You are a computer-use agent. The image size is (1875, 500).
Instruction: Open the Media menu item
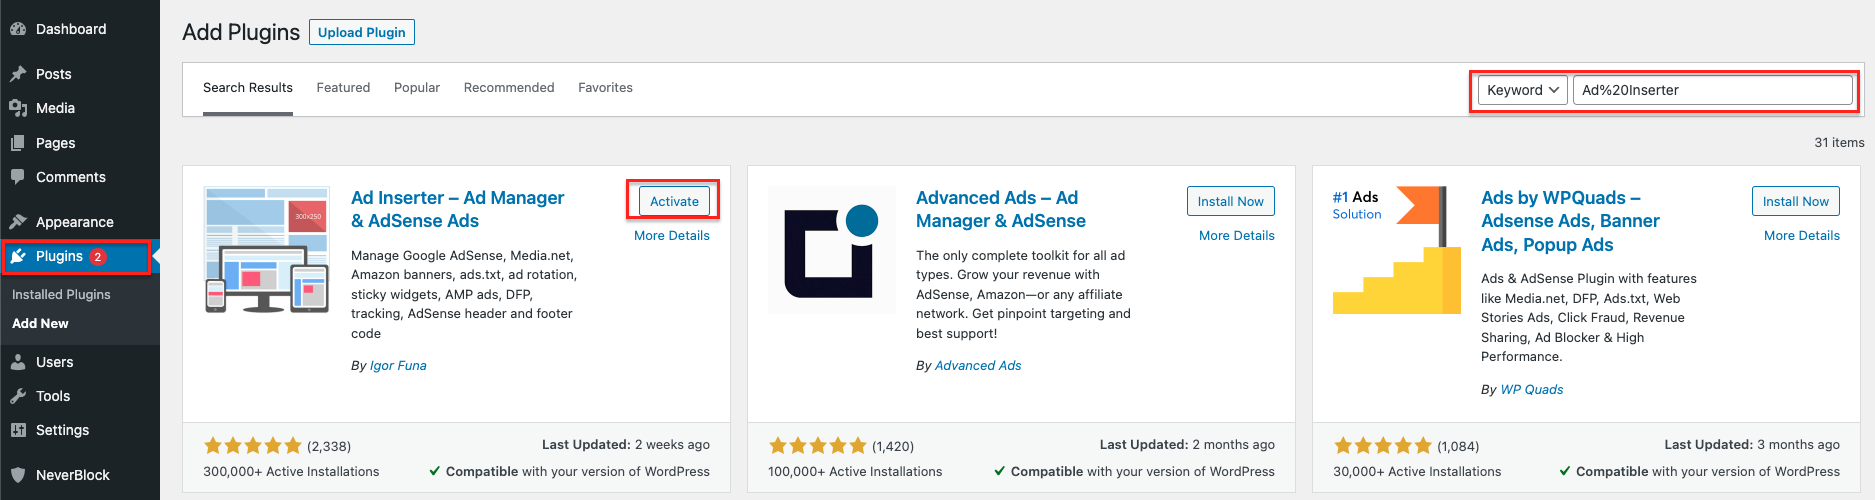pyautogui.click(x=80, y=108)
